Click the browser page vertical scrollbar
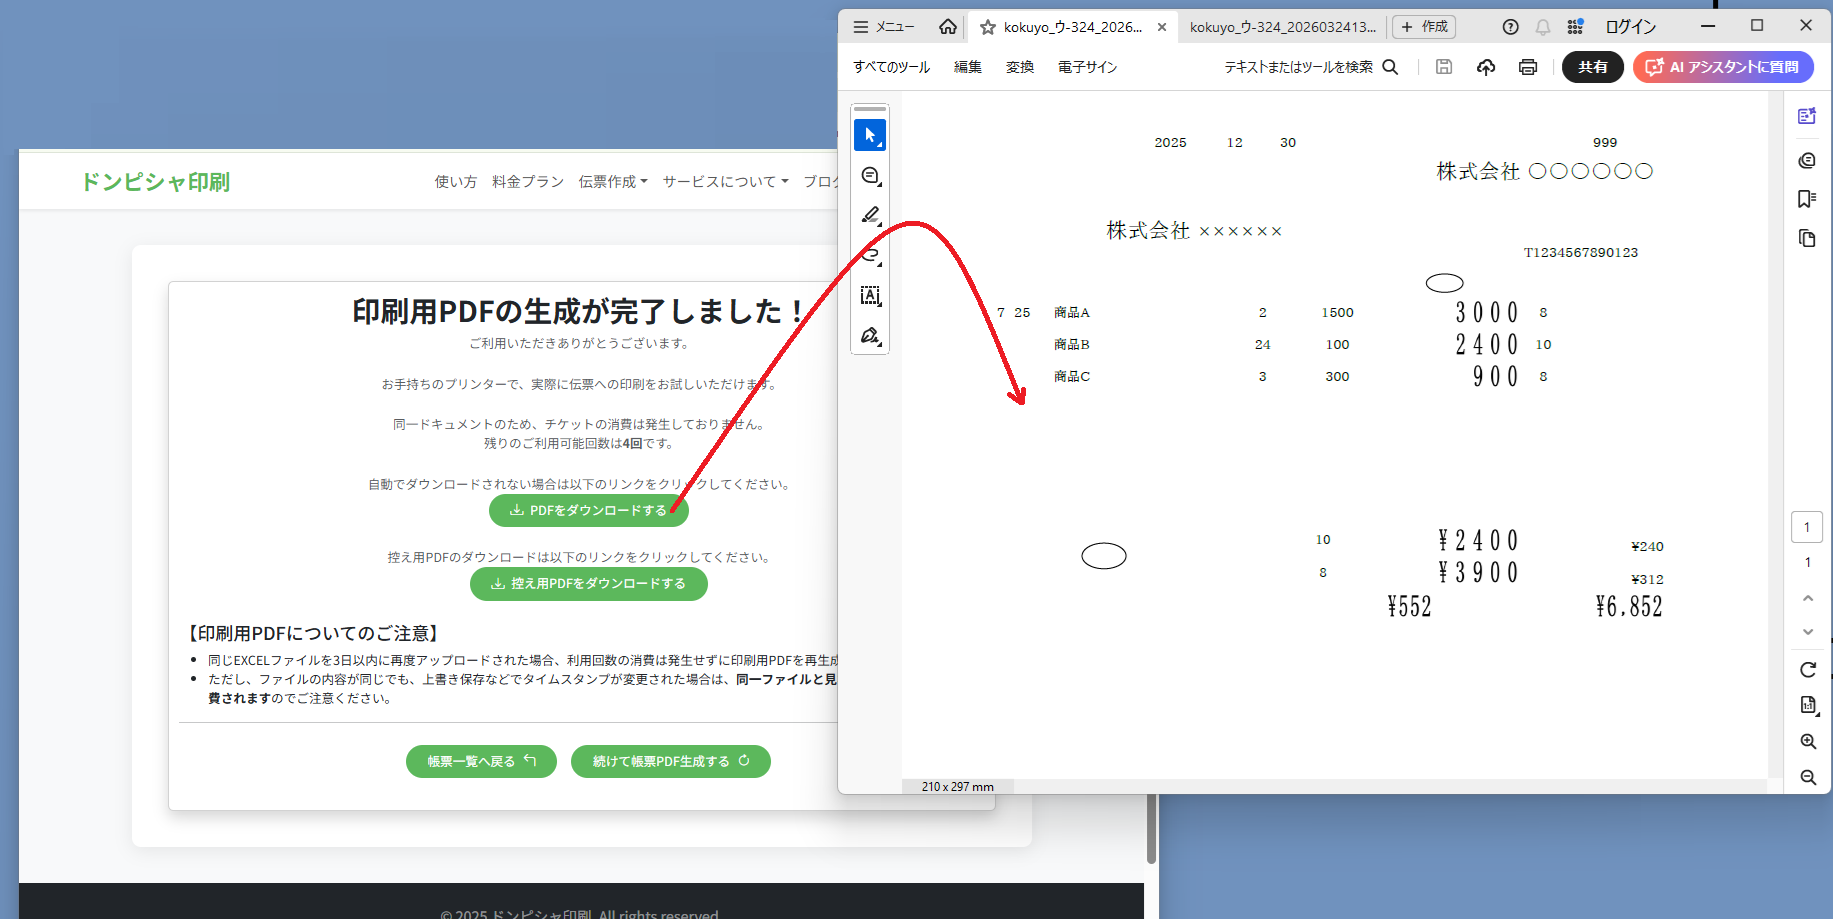 [x=1151, y=828]
